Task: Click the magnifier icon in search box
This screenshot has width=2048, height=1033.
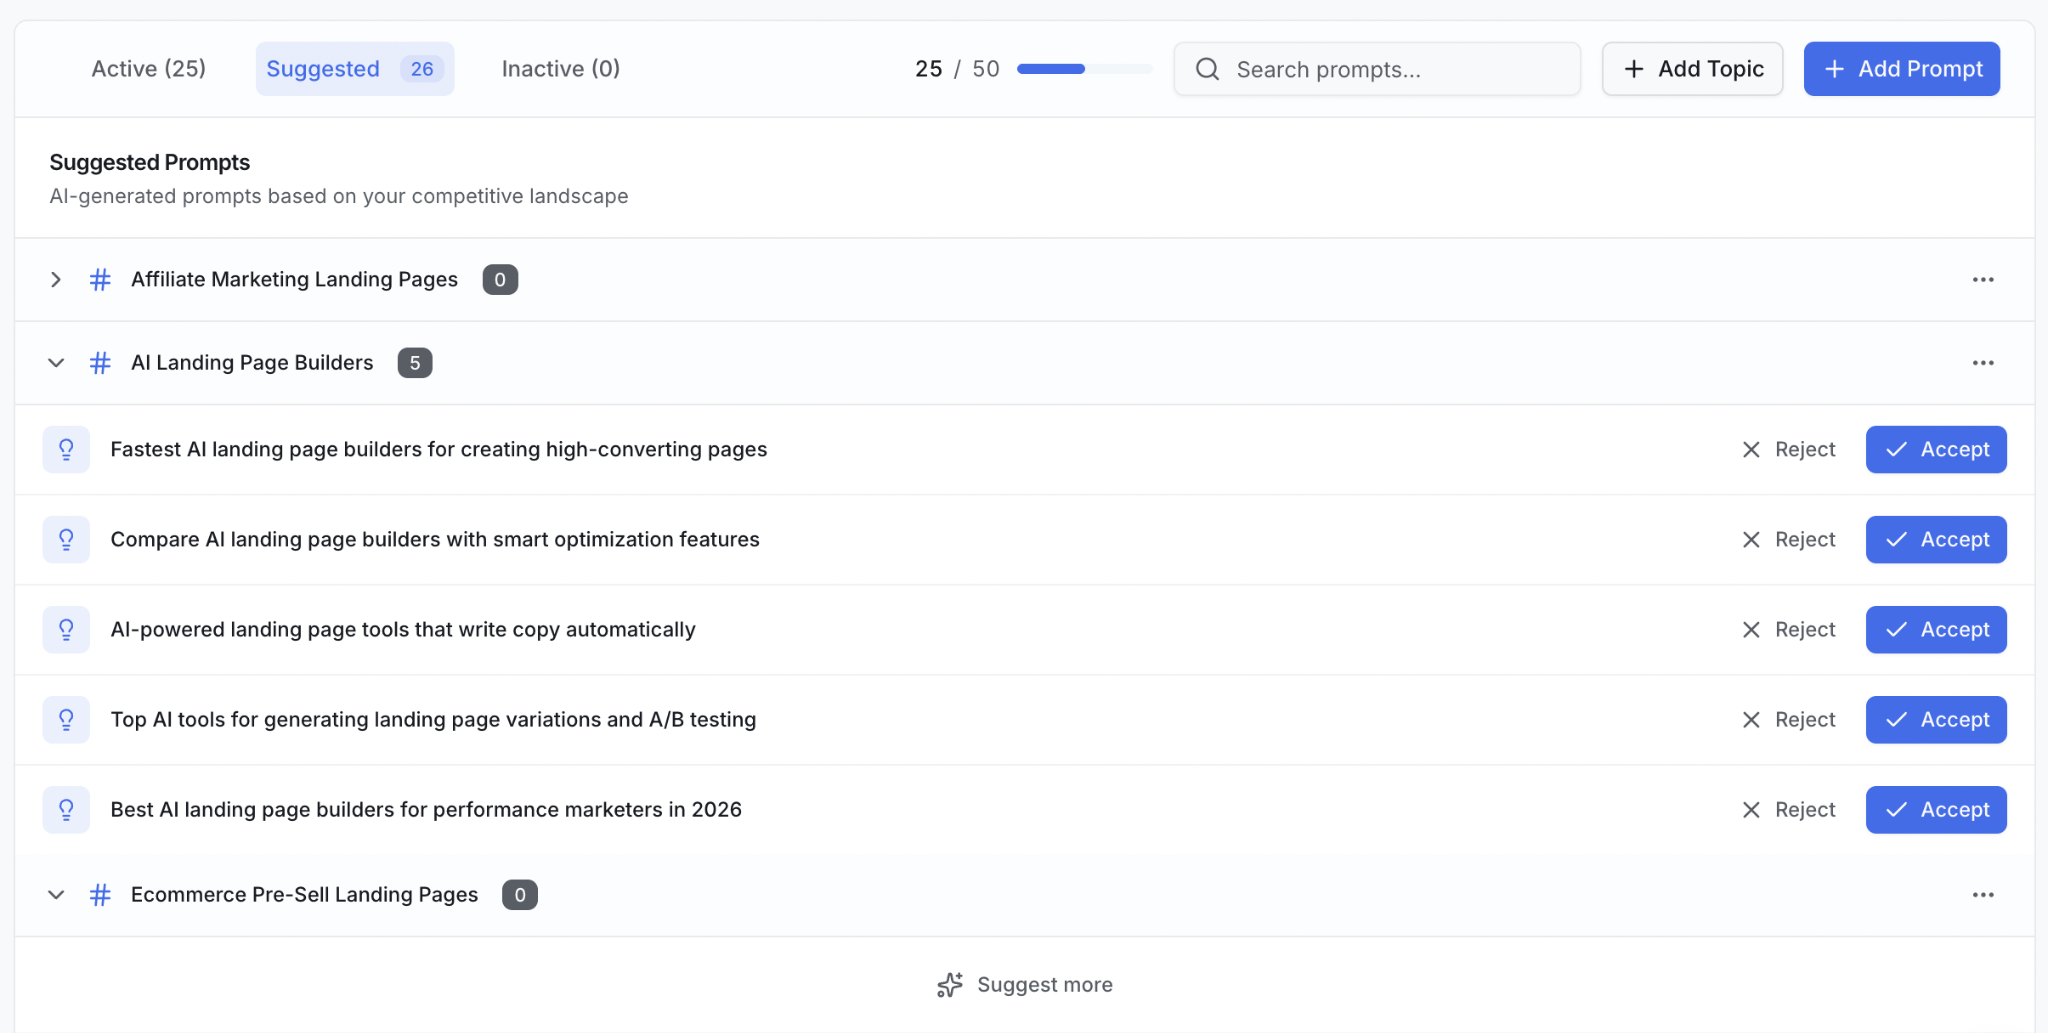Action: tap(1207, 69)
